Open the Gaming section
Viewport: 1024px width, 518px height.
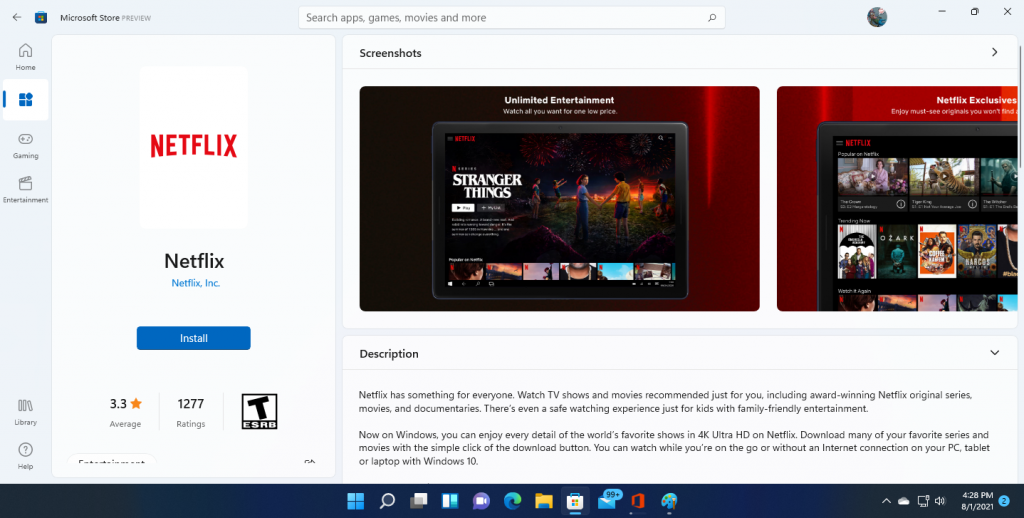coord(25,146)
